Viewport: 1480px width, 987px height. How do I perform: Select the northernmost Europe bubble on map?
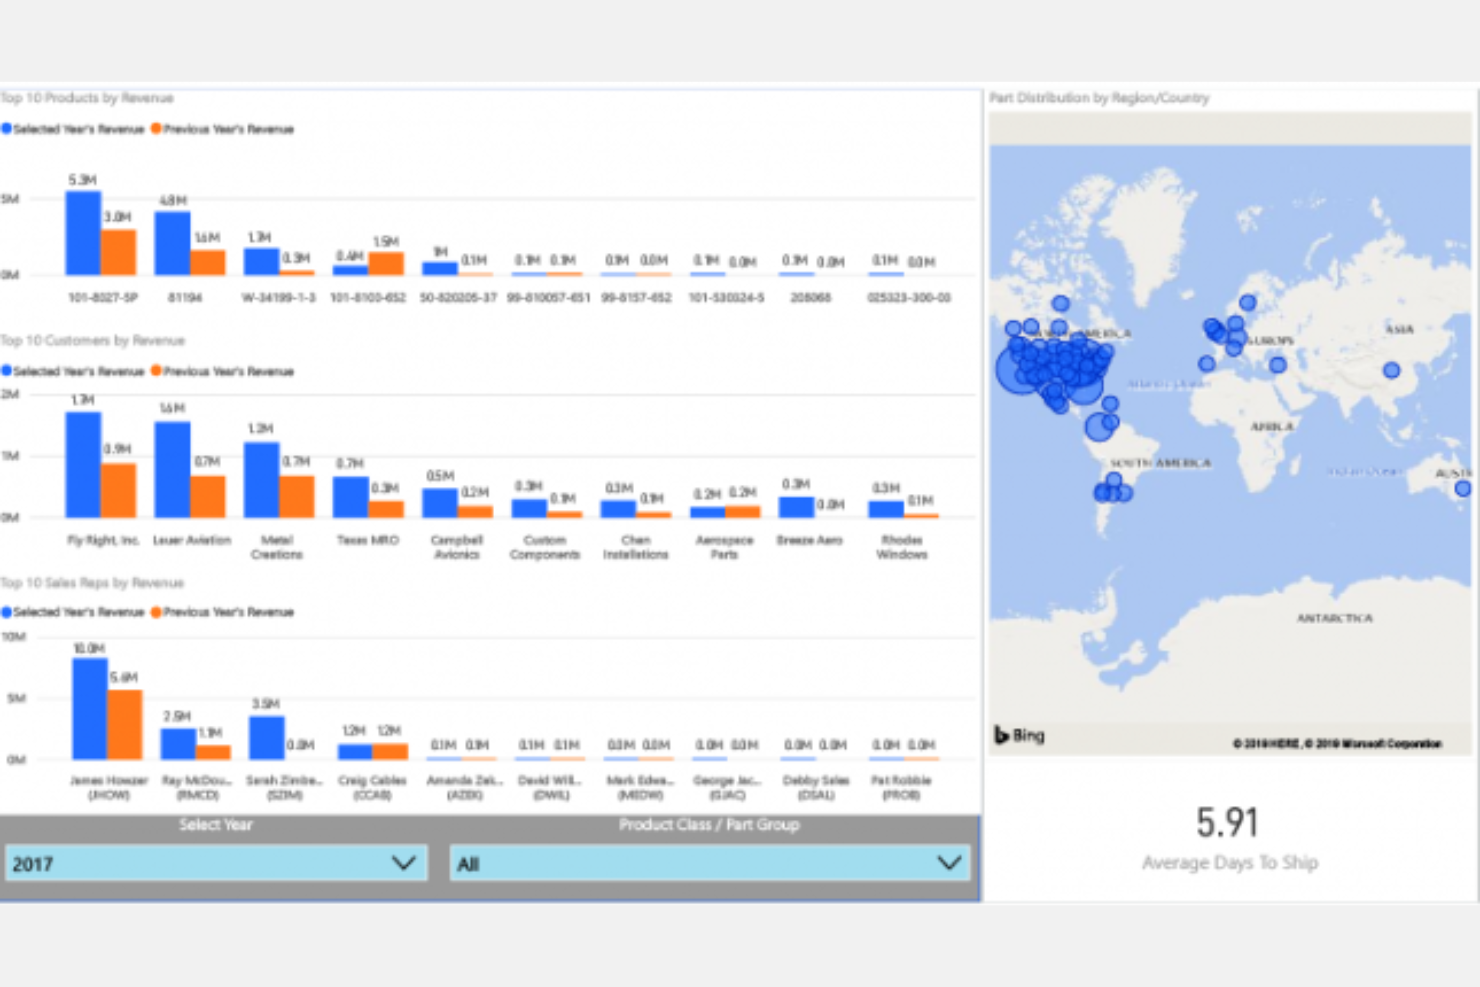(x=1247, y=302)
